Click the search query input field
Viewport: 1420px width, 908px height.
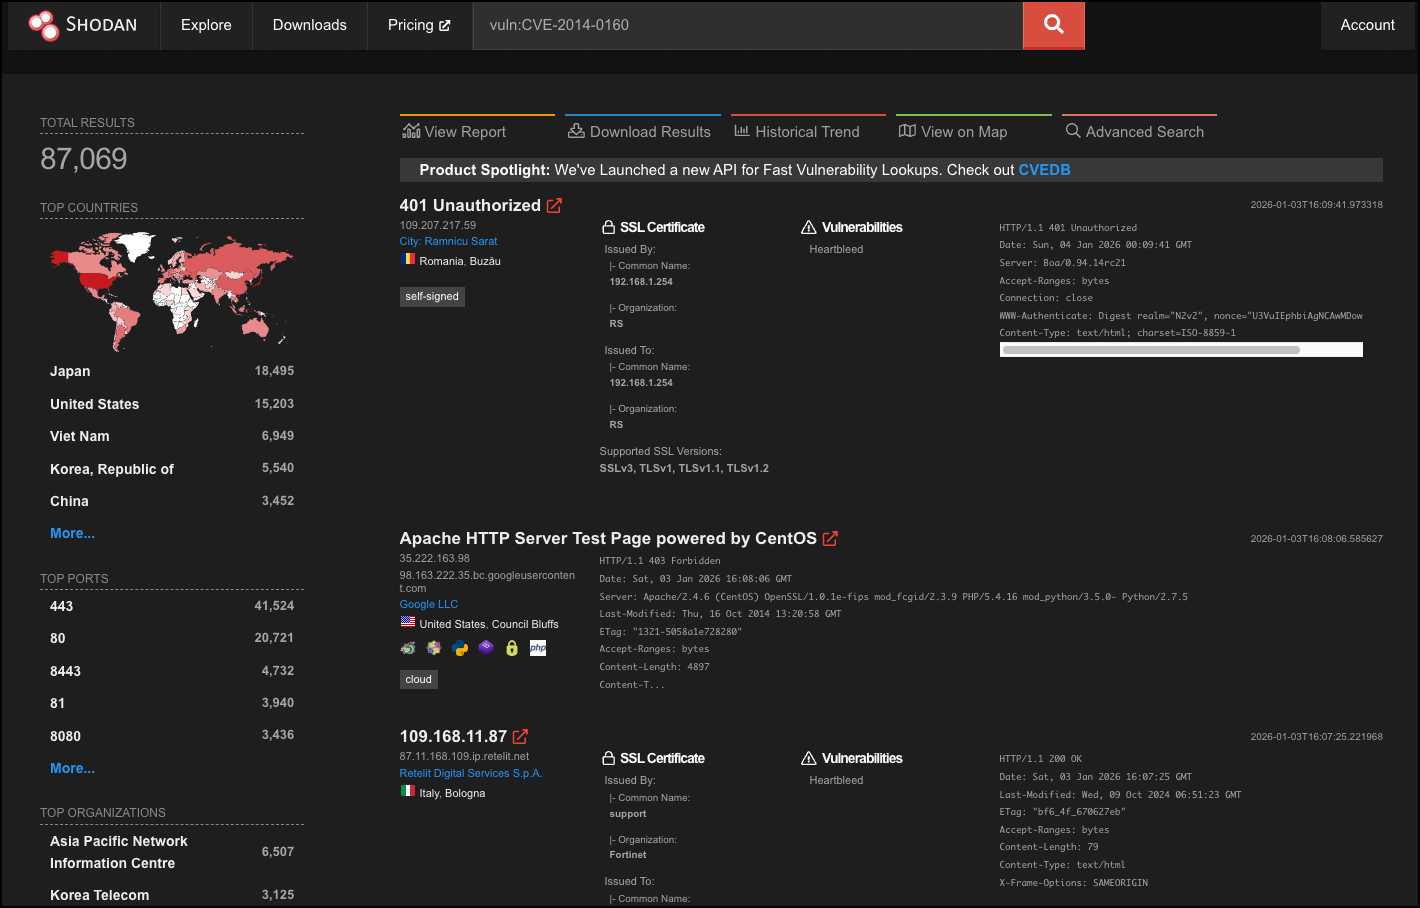pyautogui.click(x=748, y=25)
